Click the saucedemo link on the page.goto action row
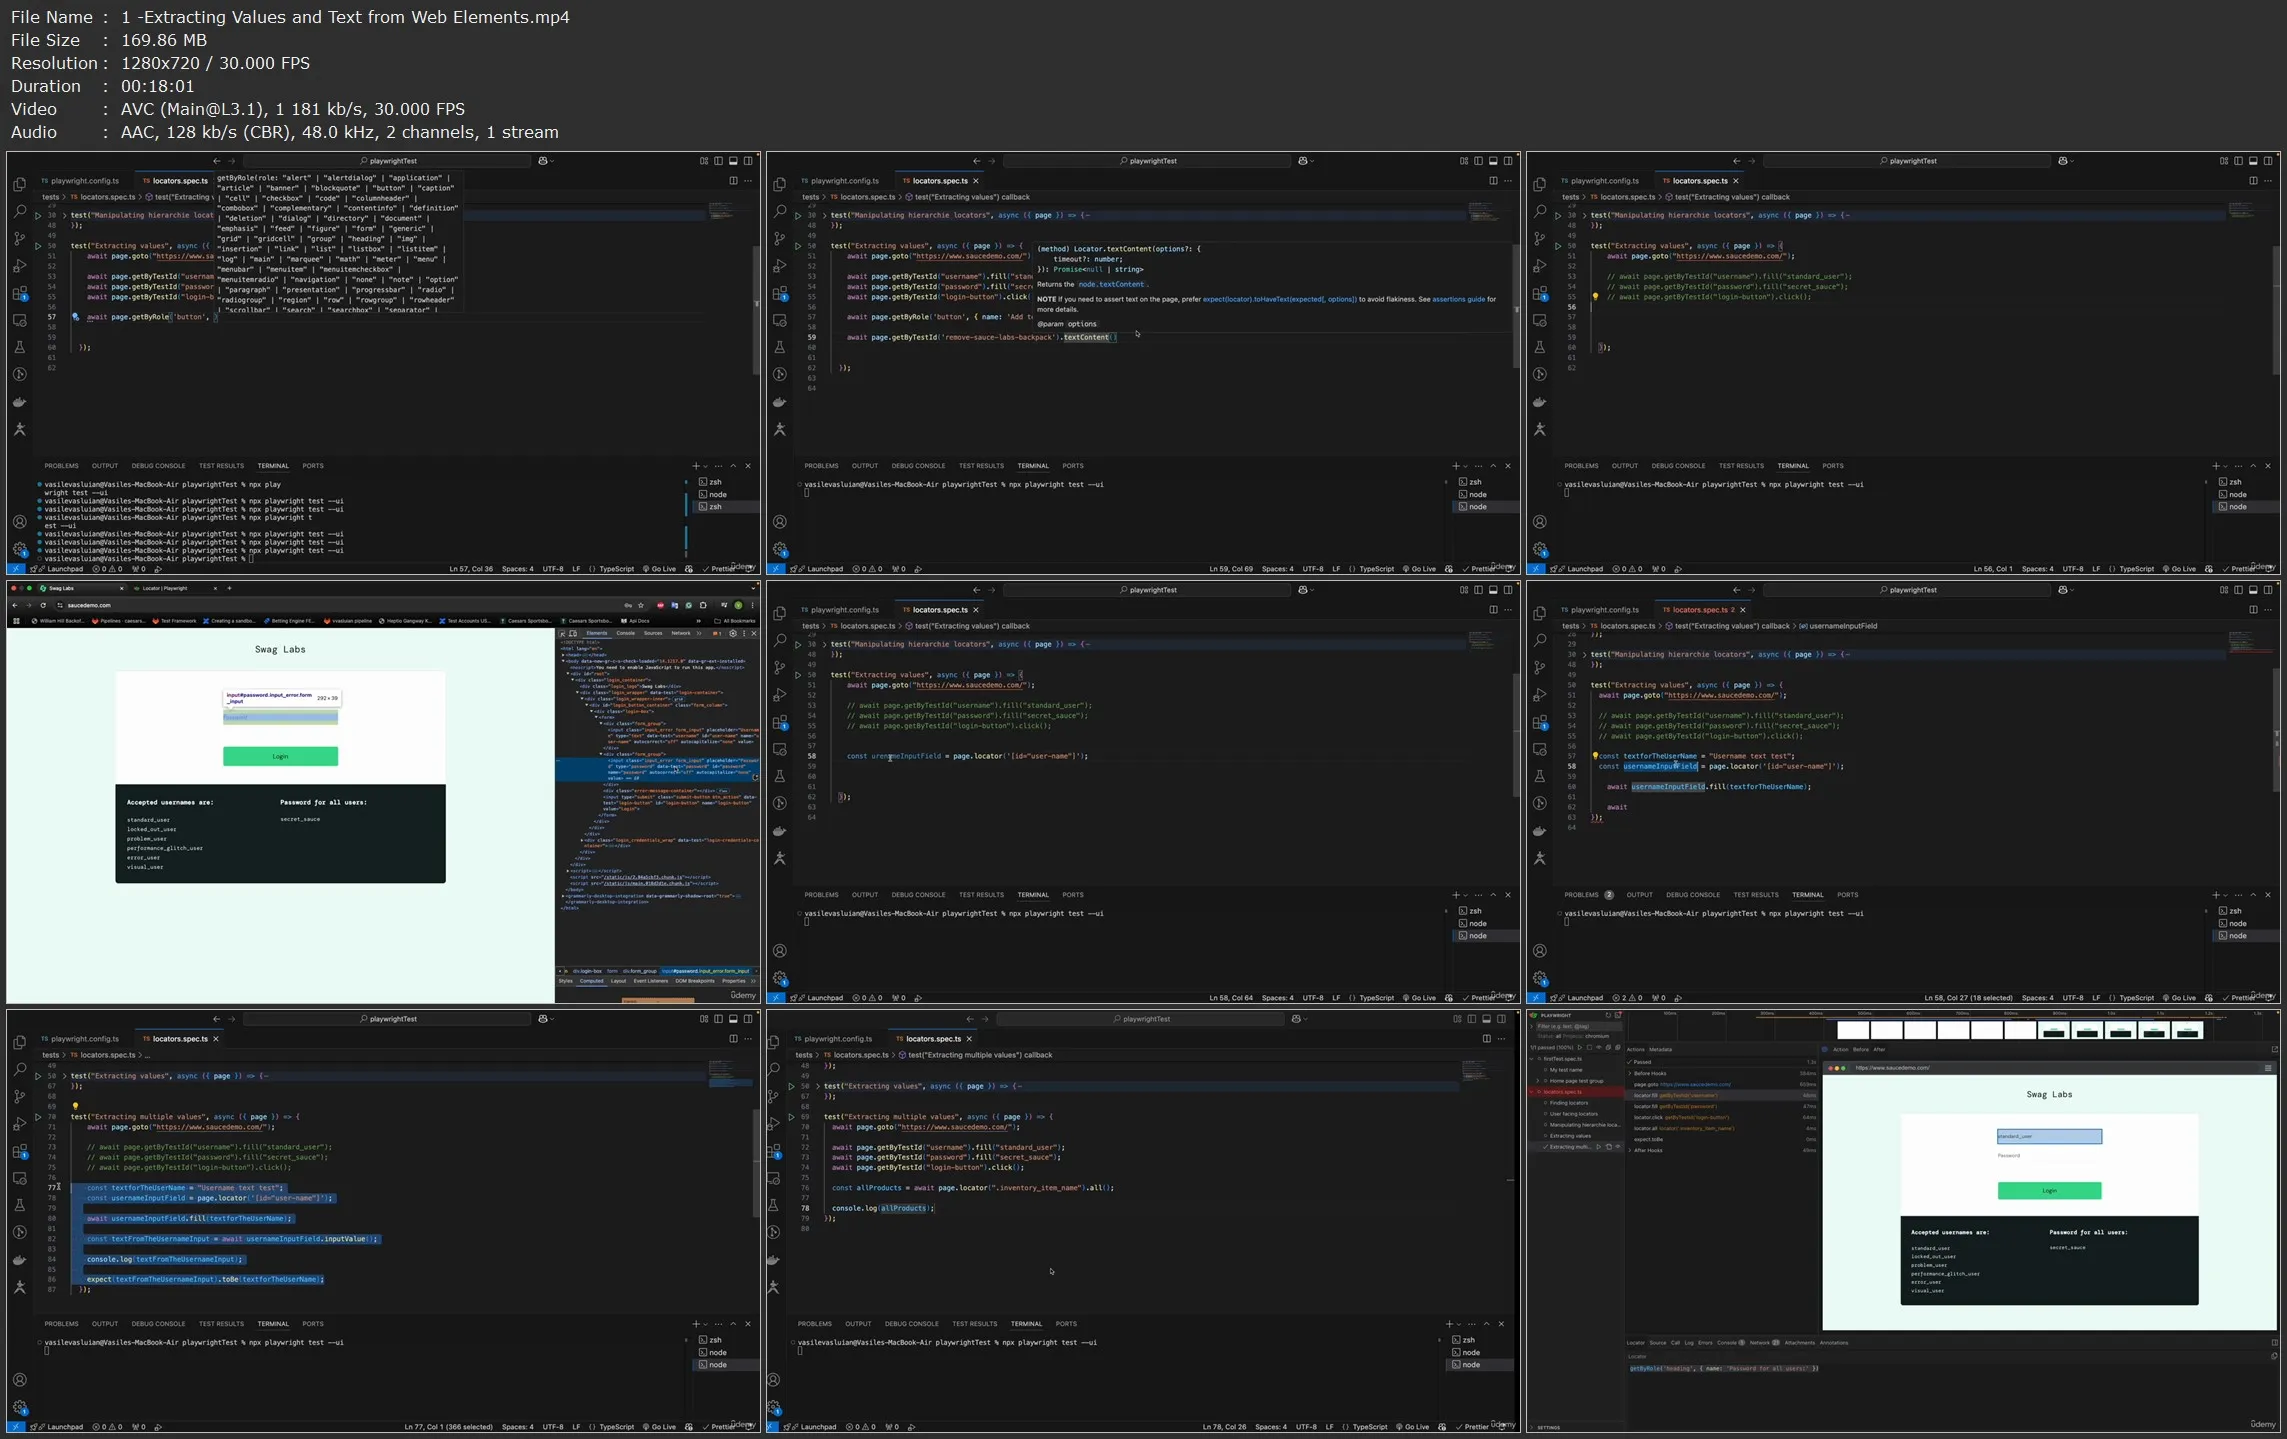 pyautogui.click(x=1694, y=1084)
